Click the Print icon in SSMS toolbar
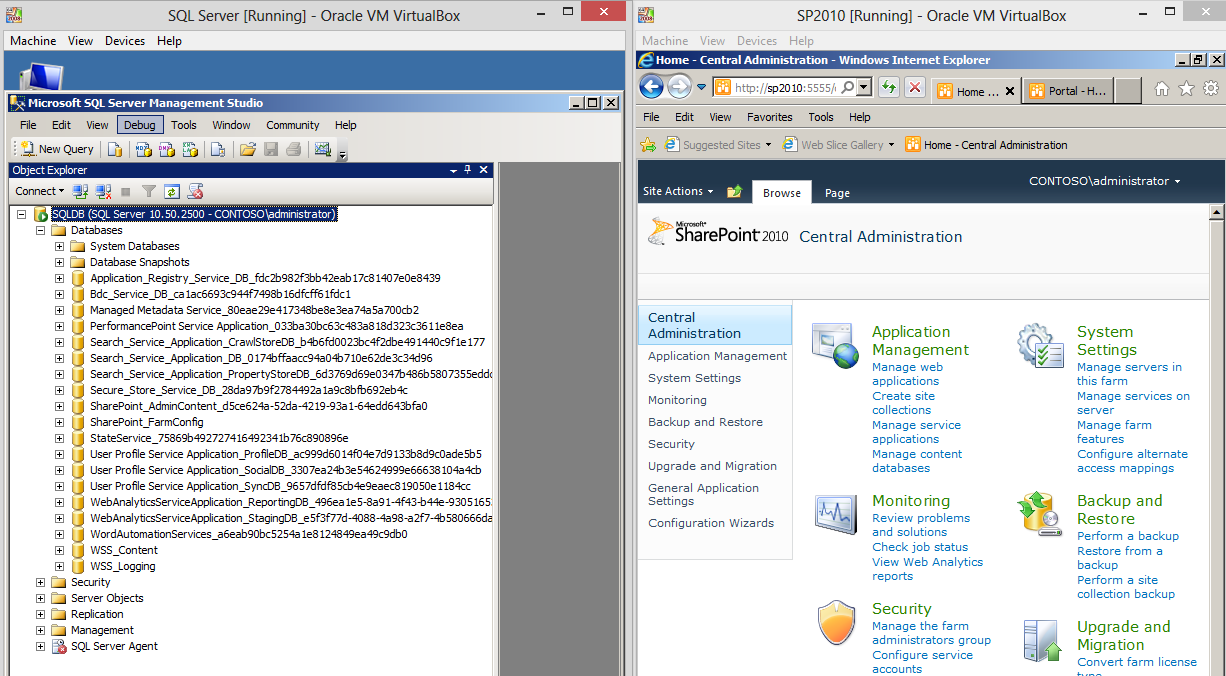Screen dimensions: 1226x676 [294, 149]
